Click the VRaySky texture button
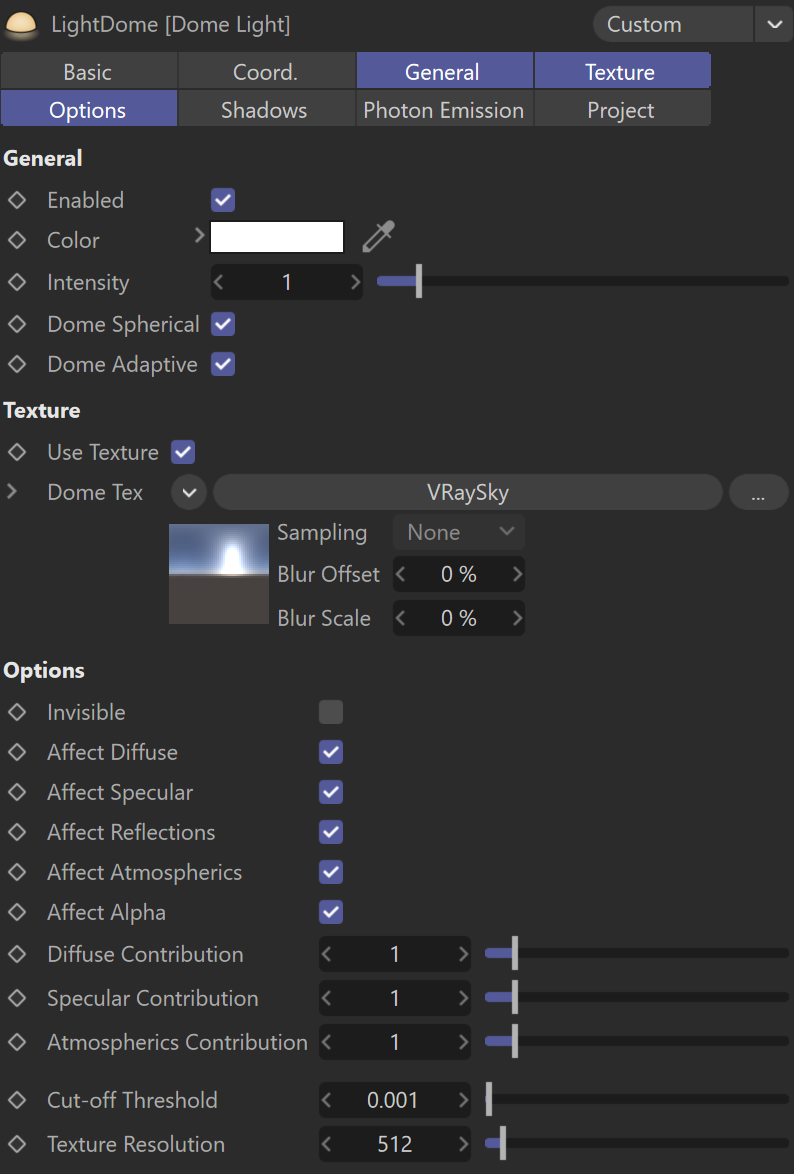794x1174 pixels. point(468,493)
